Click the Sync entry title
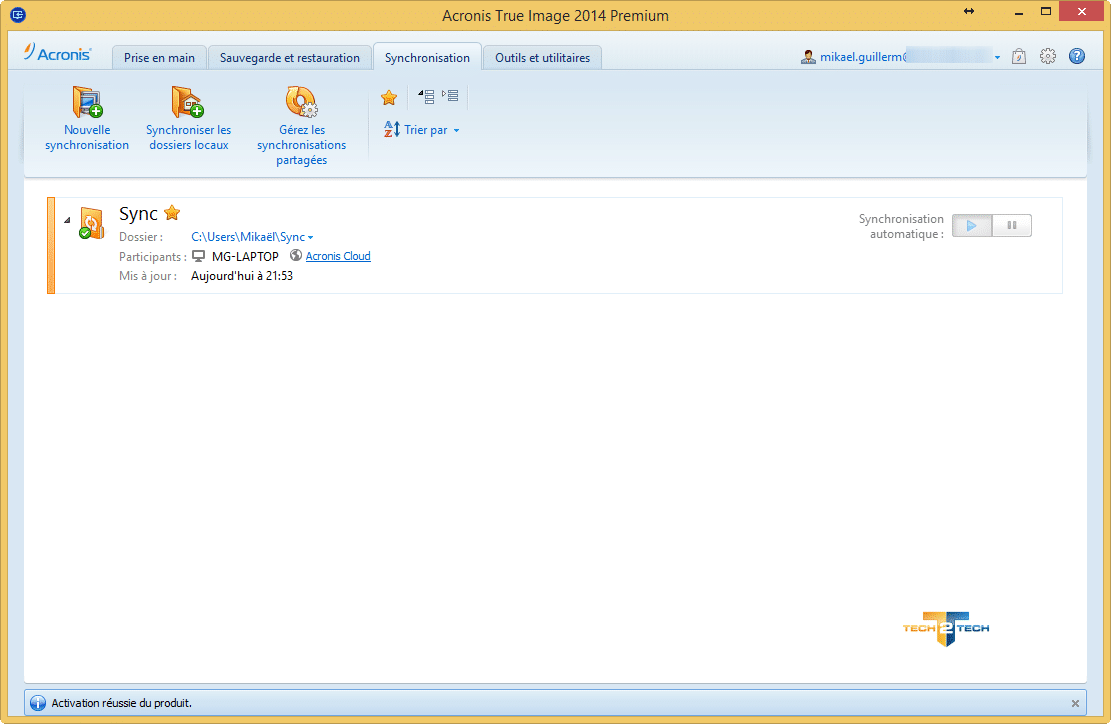 (x=138, y=213)
